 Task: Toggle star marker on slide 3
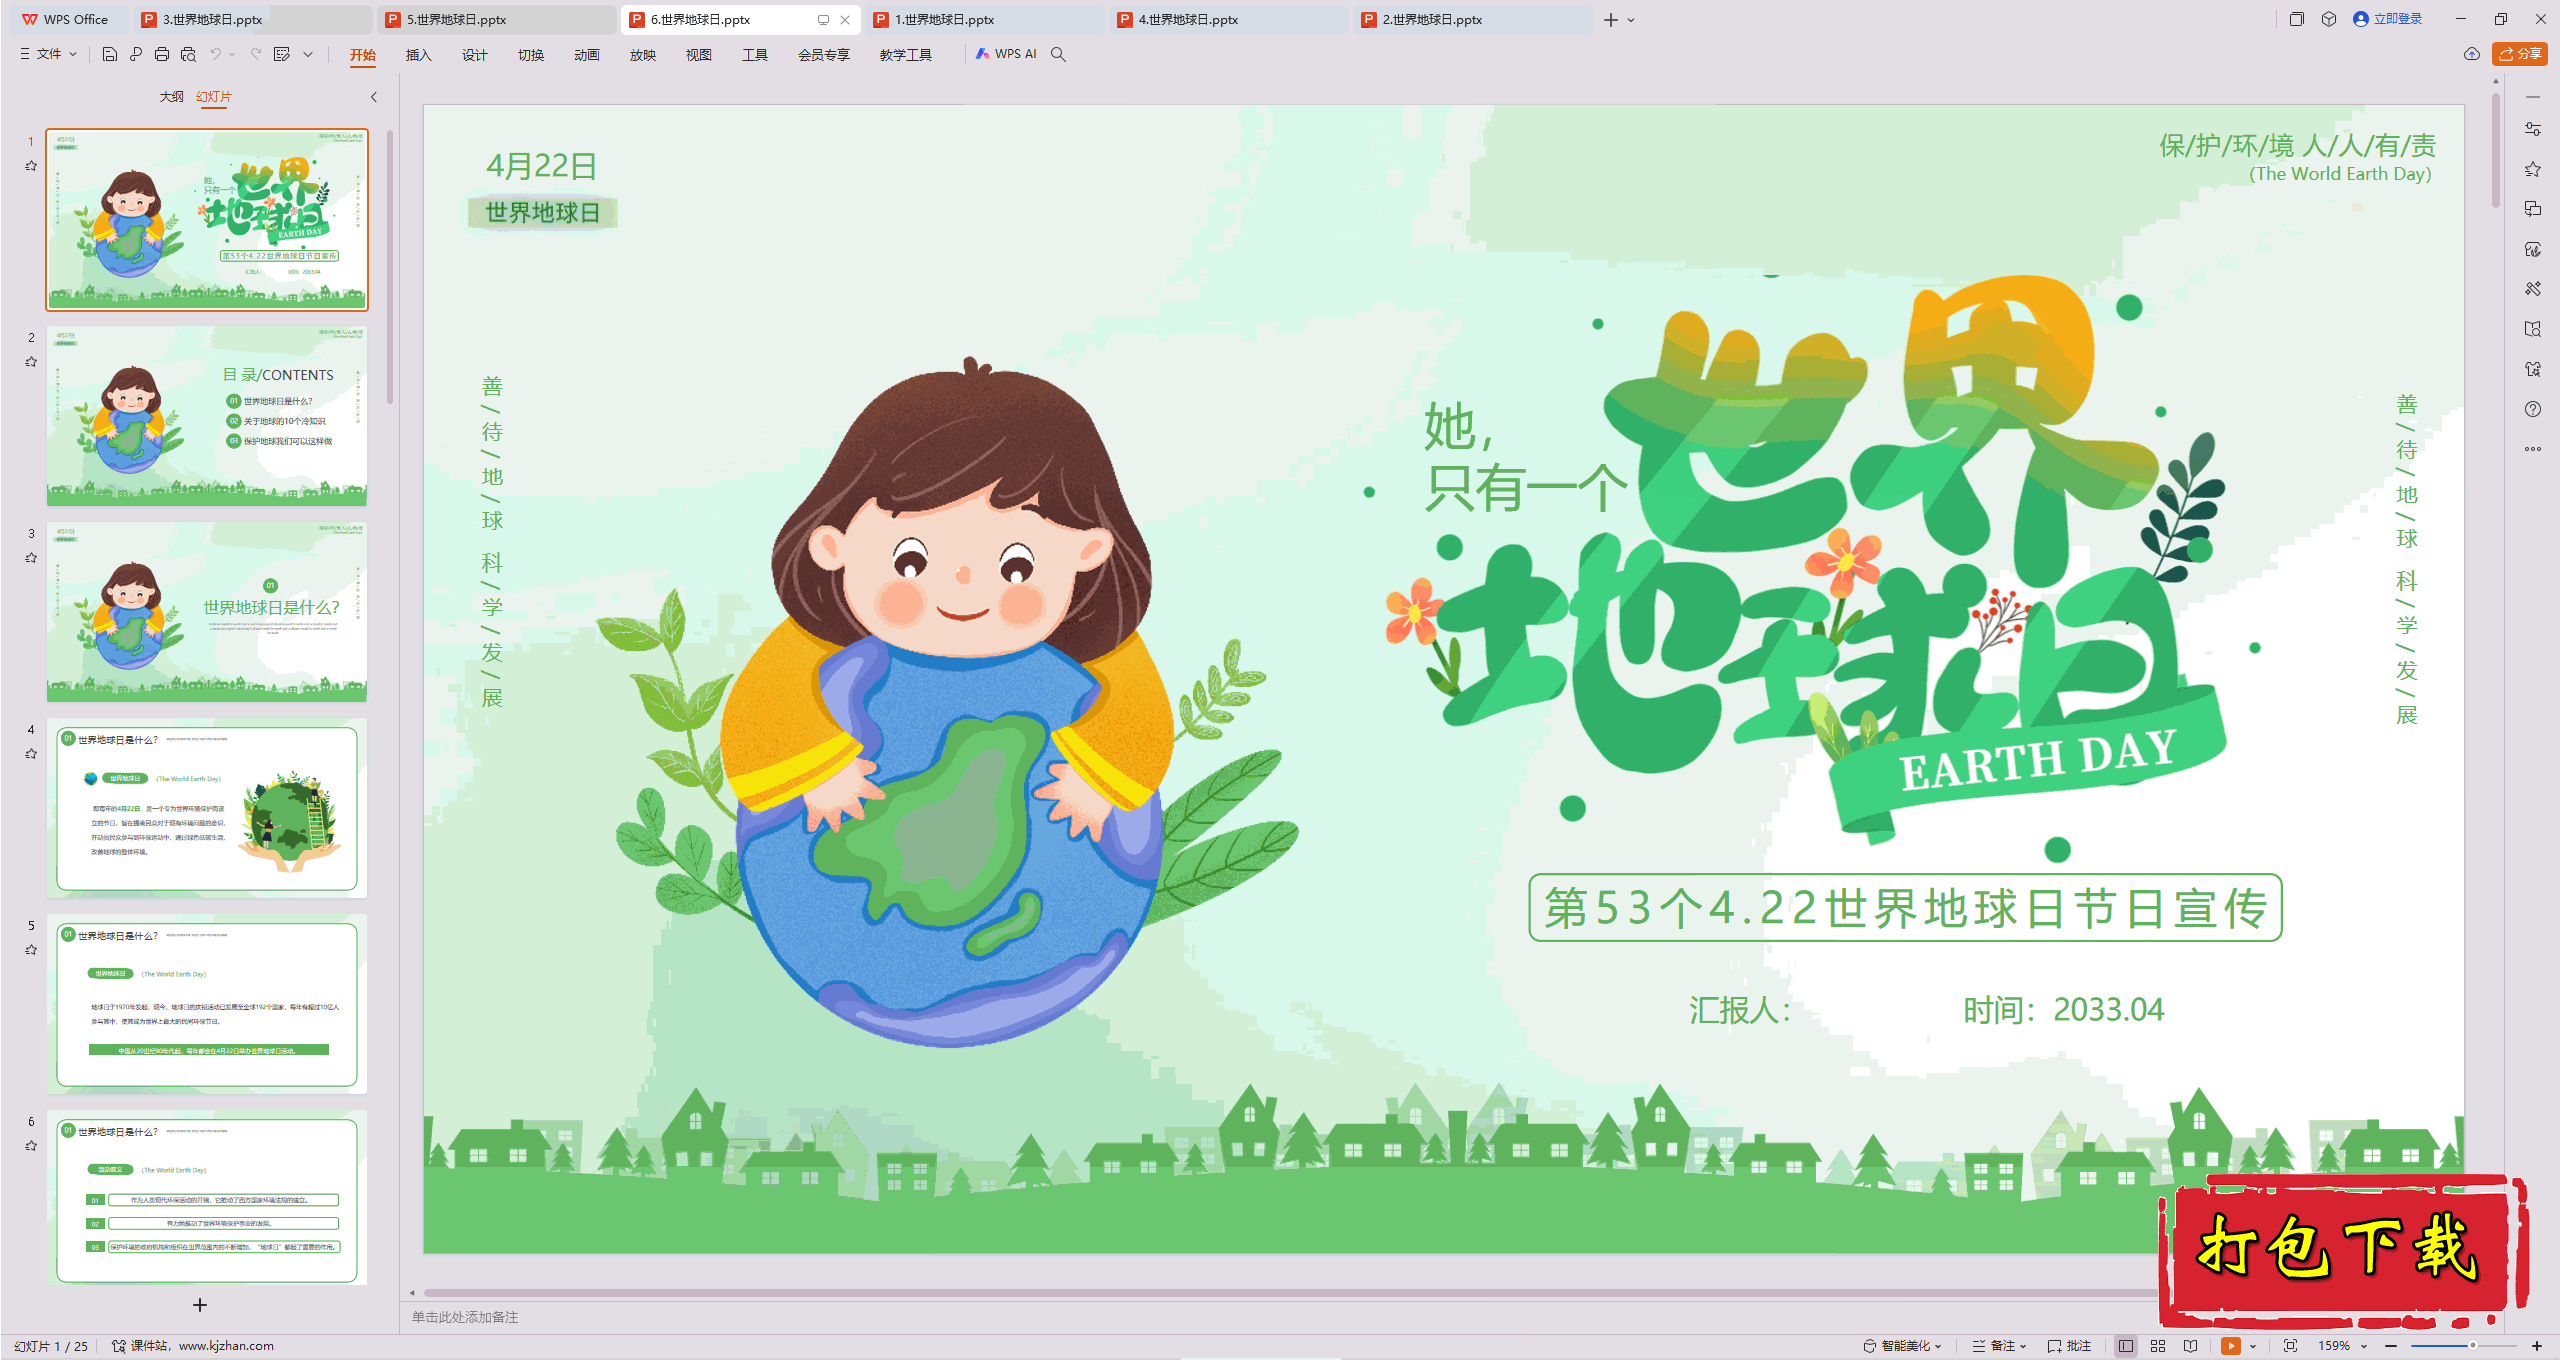pos(31,558)
